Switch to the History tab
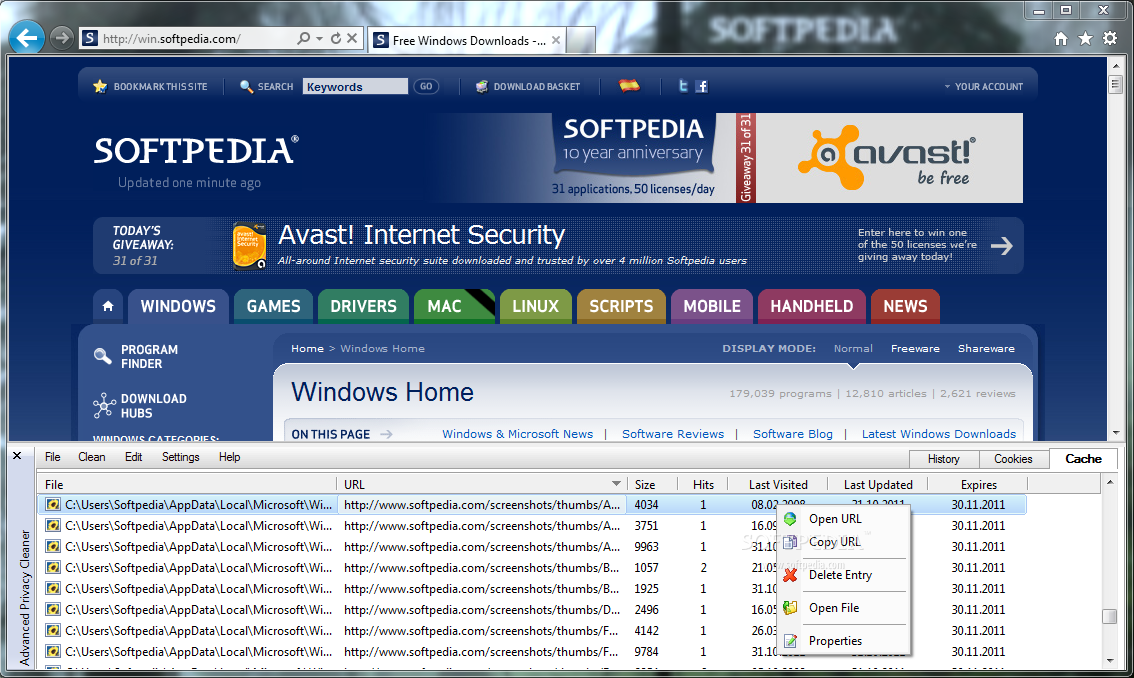The image size is (1134, 678). (x=944, y=459)
